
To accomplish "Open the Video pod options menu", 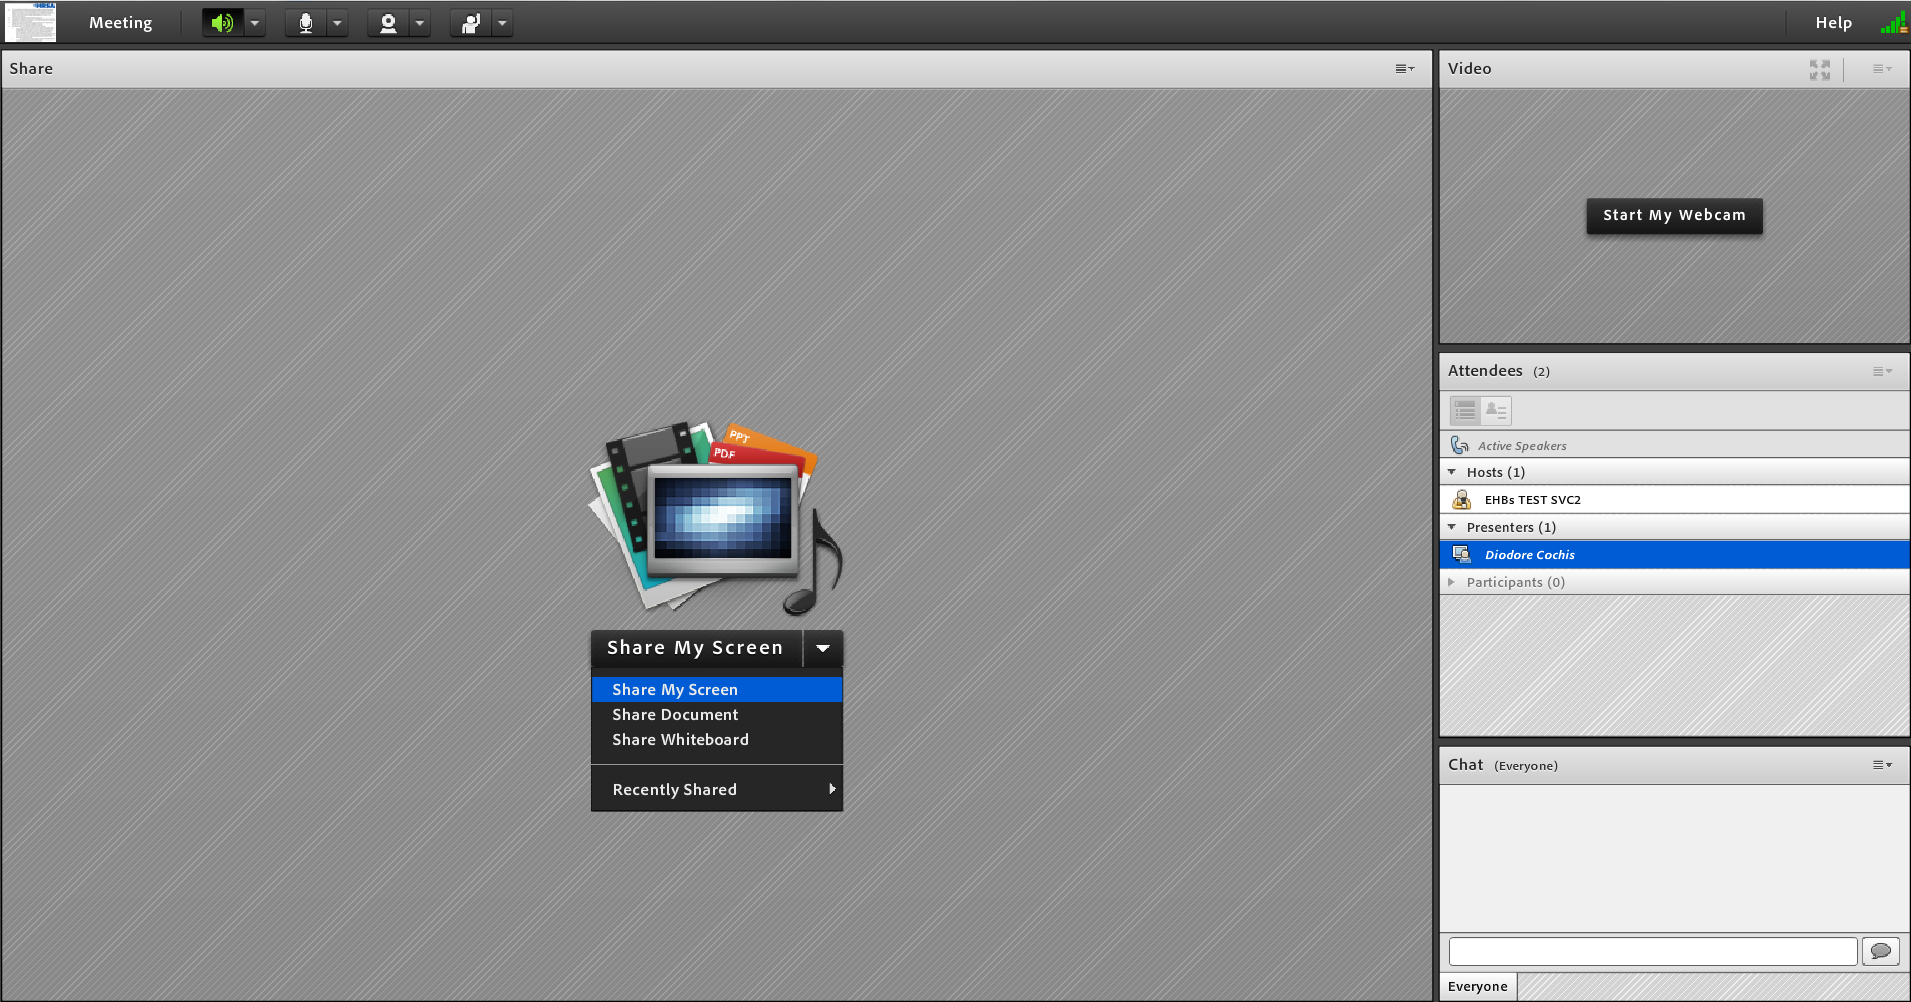I will click(1882, 68).
